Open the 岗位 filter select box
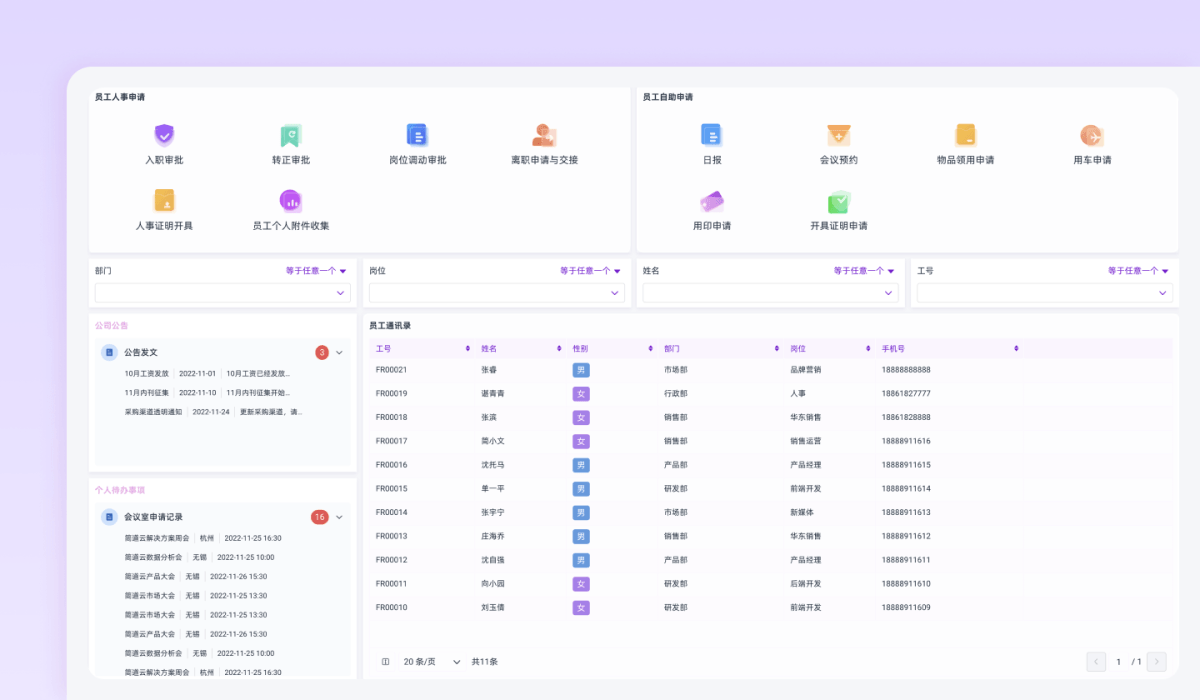This screenshot has width=1200, height=700. pyautogui.click(x=497, y=293)
